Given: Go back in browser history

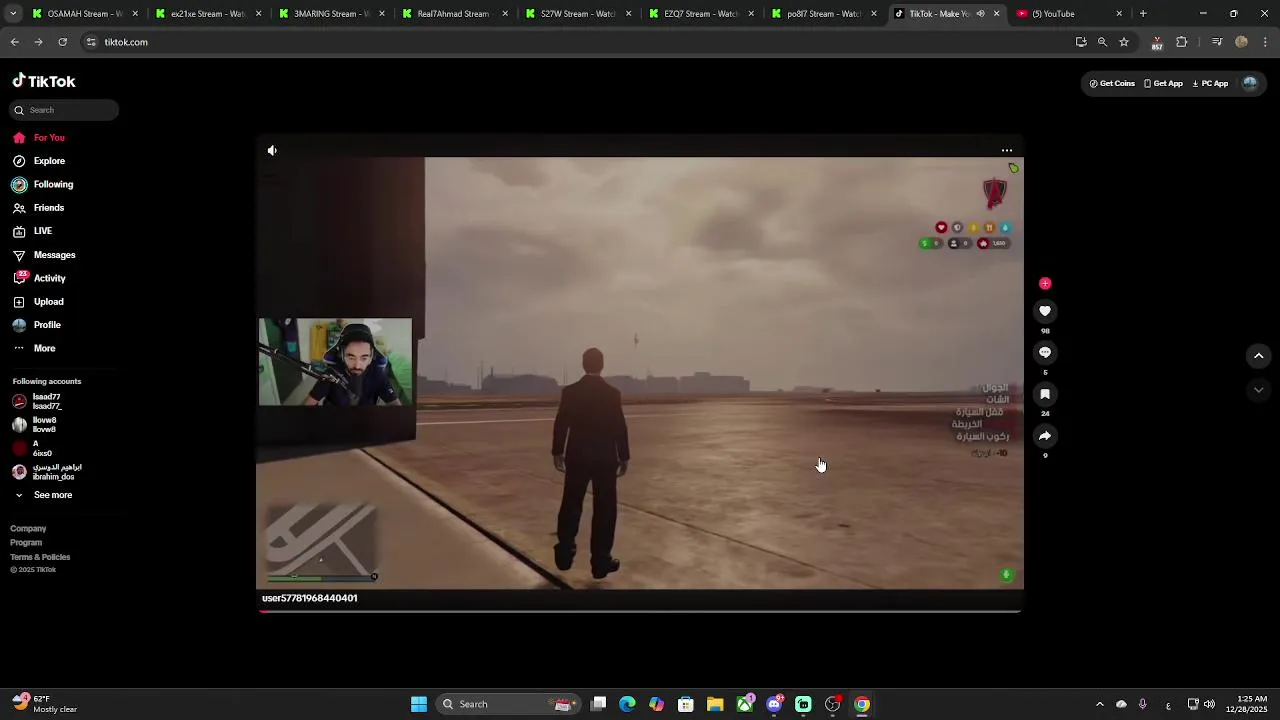Looking at the screenshot, I should coord(15,42).
